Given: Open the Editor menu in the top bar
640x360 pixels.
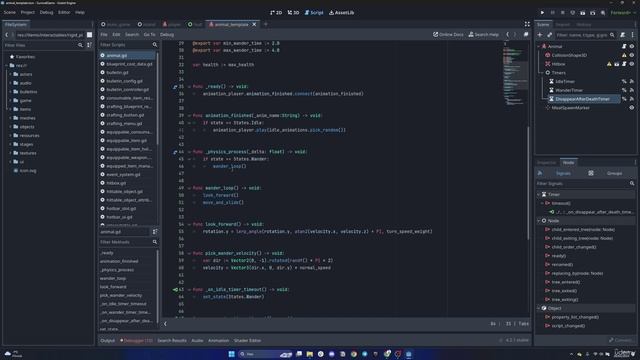Looking at the screenshot, I should 64,13.
